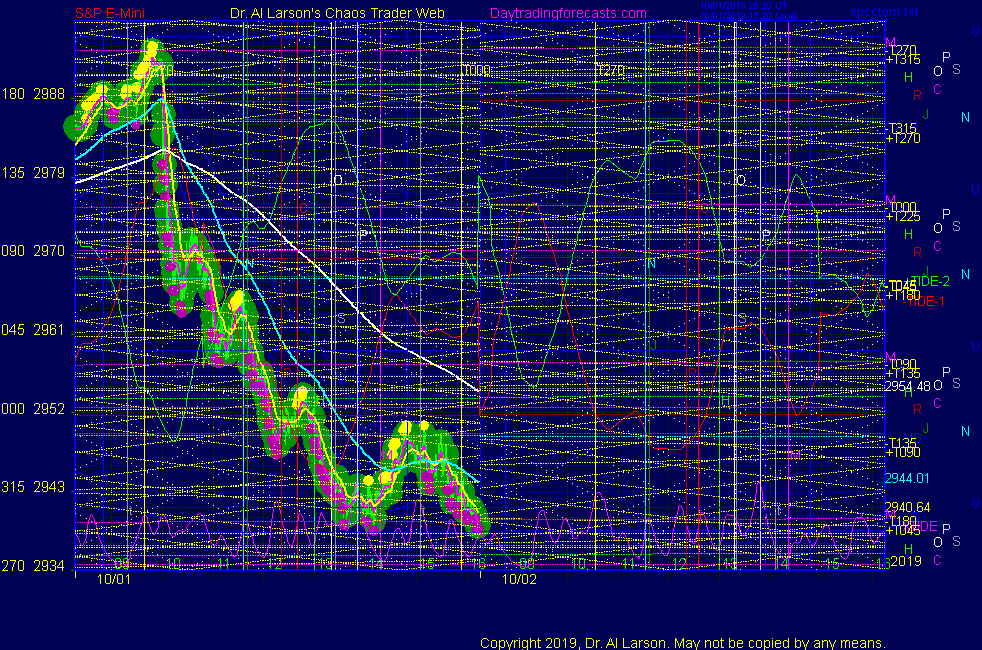982x650 pixels.
Task: Click the spcctom.txt file name
Action: (884, 11)
